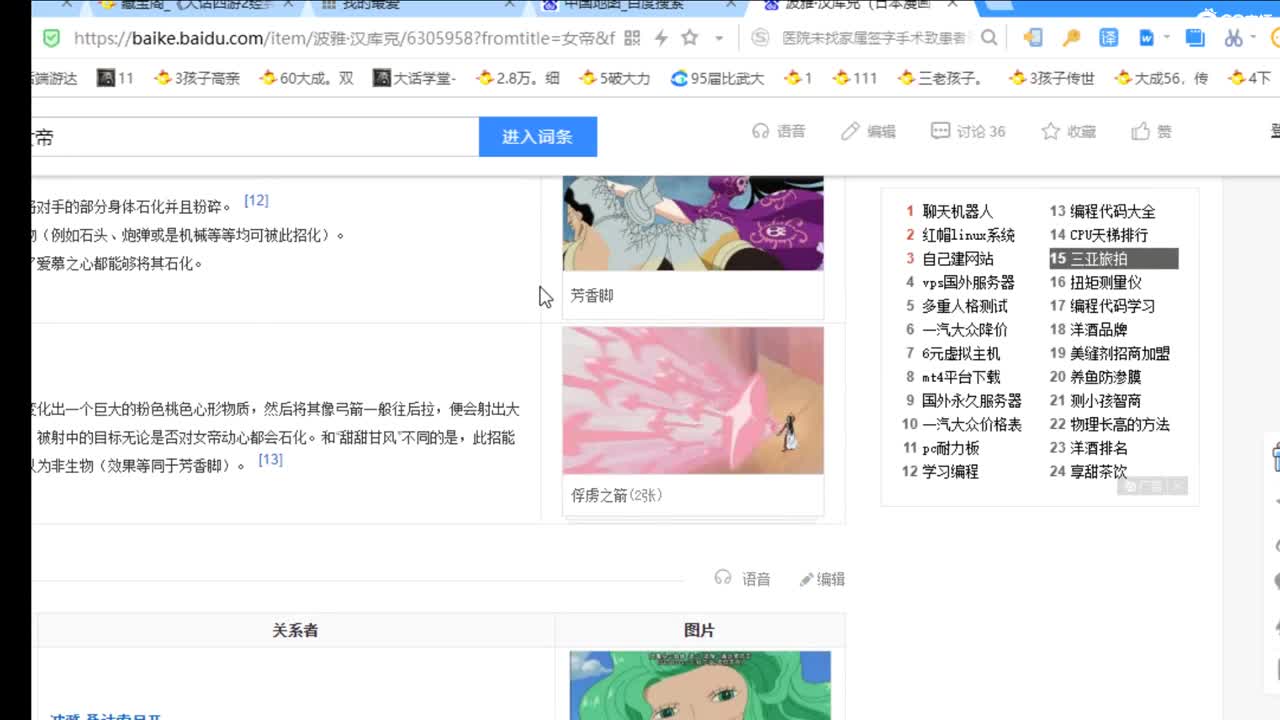Click ad link 洋酒品牌
Screen dimensions: 1280x720
pyautogui.click(x=1098, y=329)
